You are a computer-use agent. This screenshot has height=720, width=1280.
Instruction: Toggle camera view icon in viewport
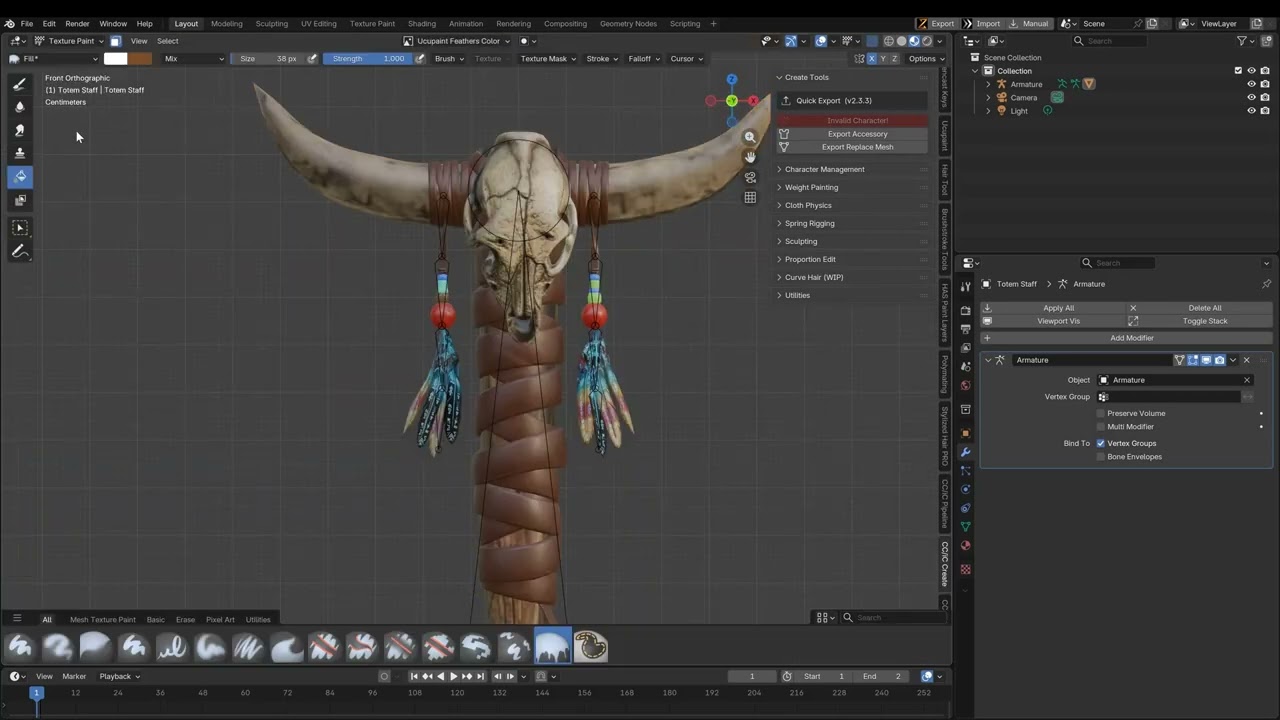pos(750,177)
